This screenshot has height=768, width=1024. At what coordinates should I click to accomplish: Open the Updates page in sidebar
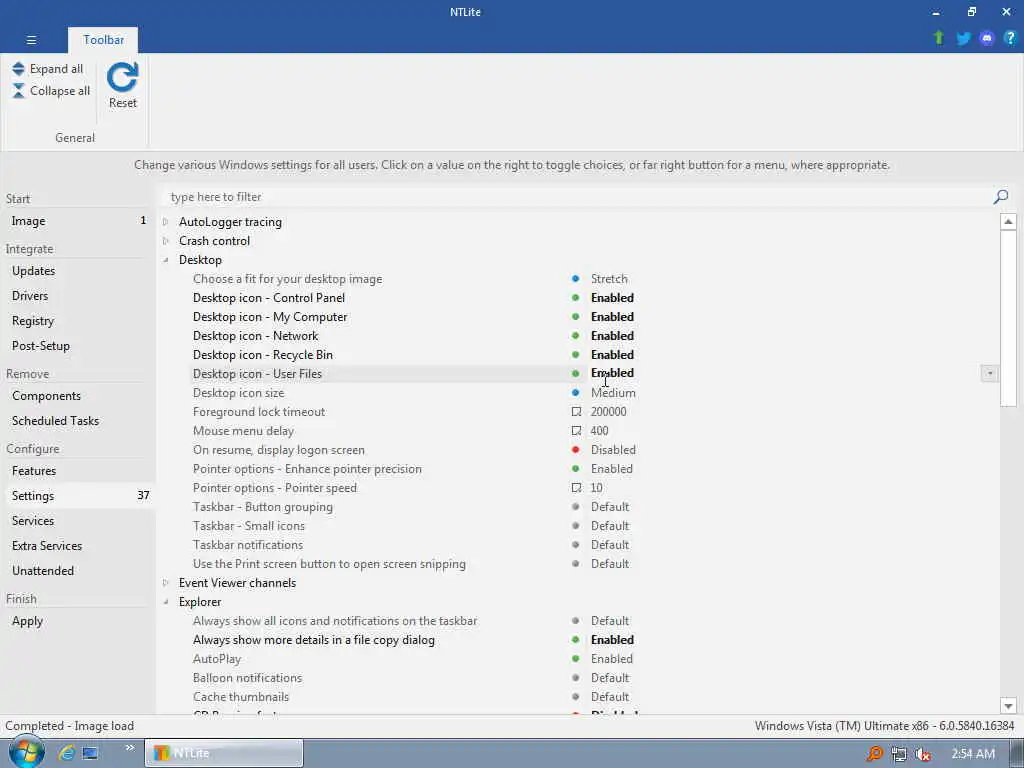78,271
